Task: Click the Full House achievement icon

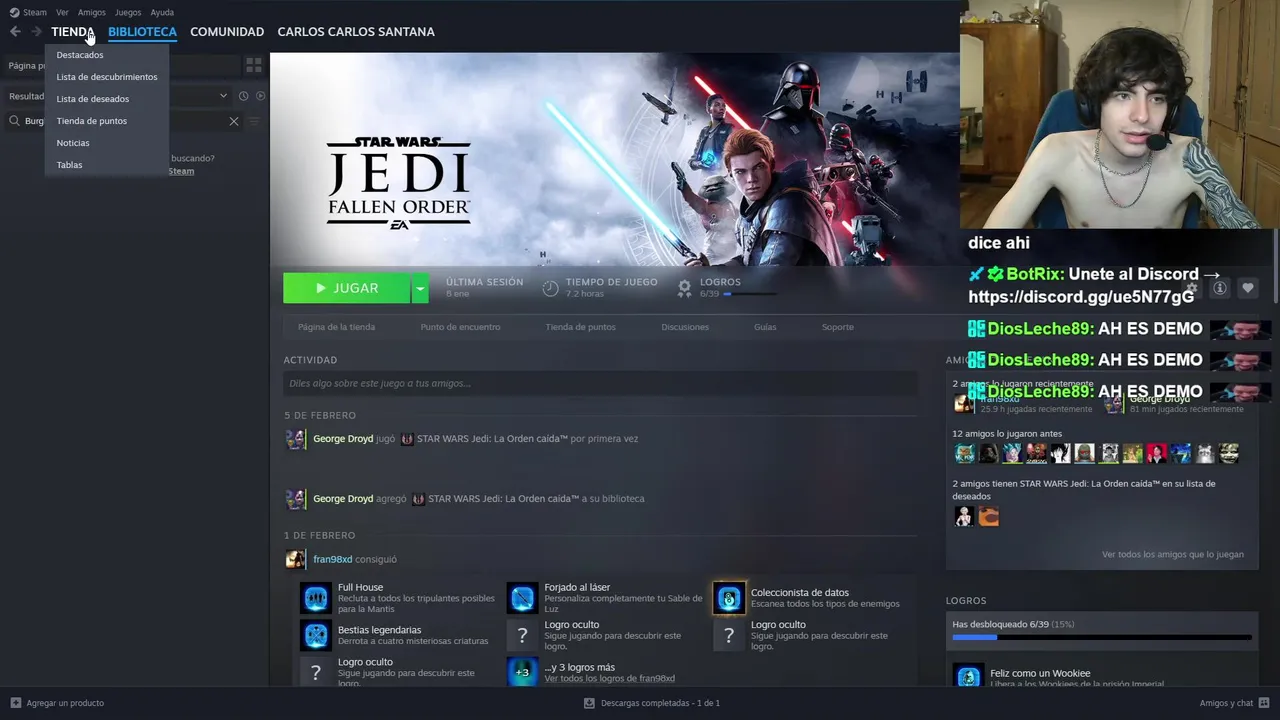Action: [x=316, y=598]
